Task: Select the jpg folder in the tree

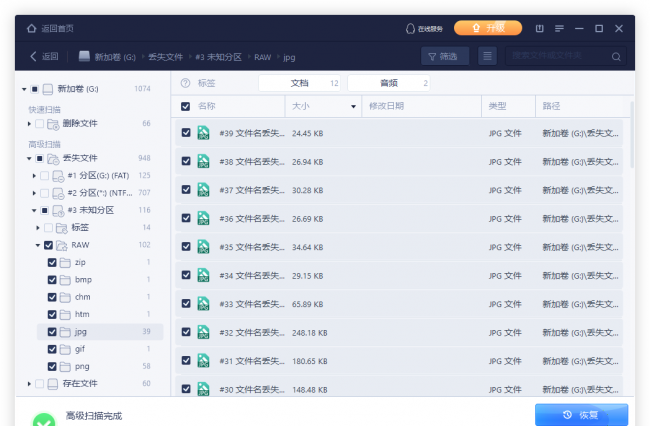Action: pos(100,332)
